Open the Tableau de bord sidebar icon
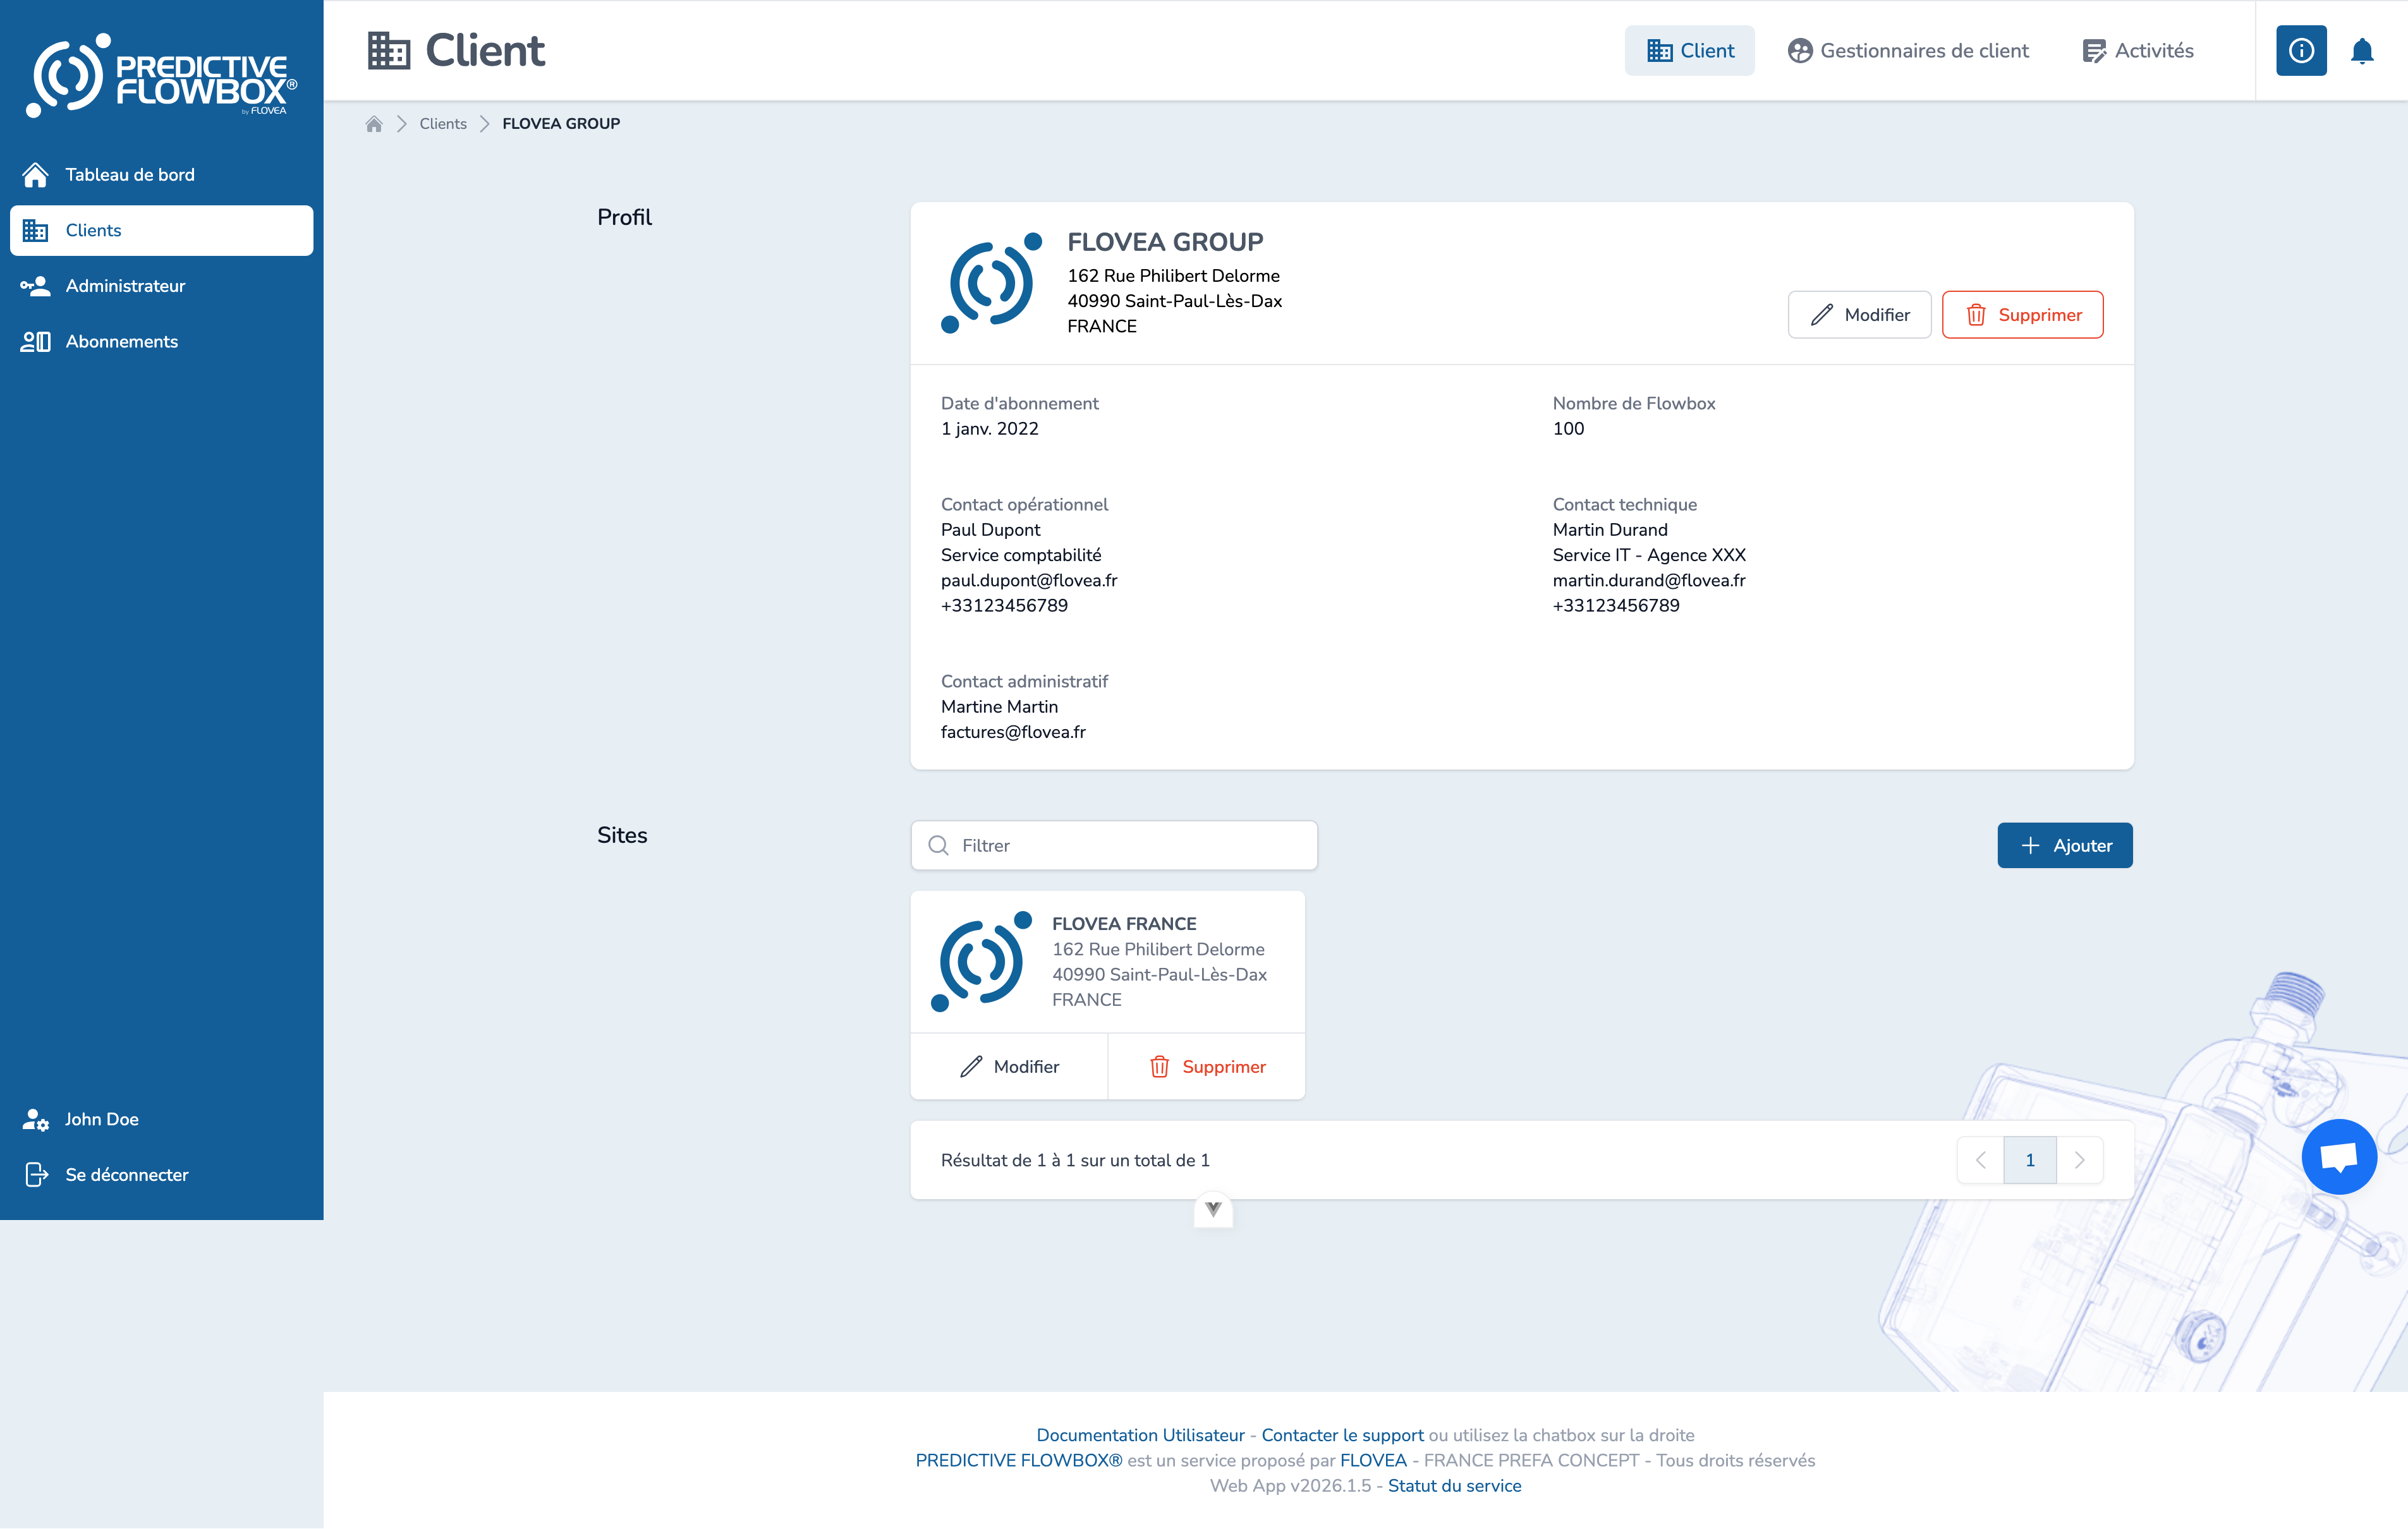2408x1529 pixels. pos(36,174)
